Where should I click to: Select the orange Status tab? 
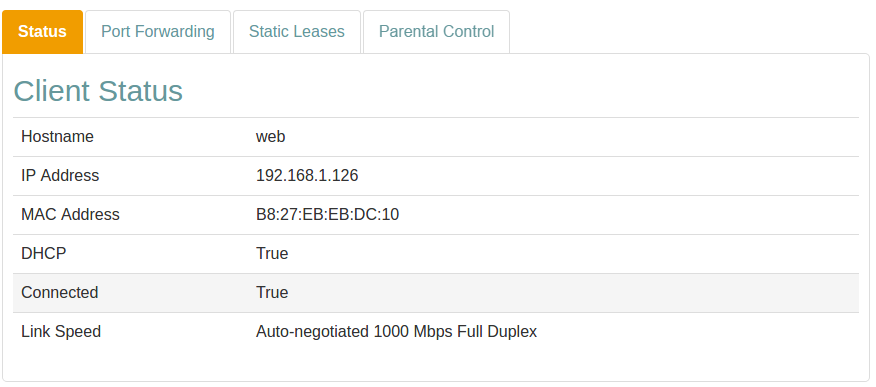[42, 32]
